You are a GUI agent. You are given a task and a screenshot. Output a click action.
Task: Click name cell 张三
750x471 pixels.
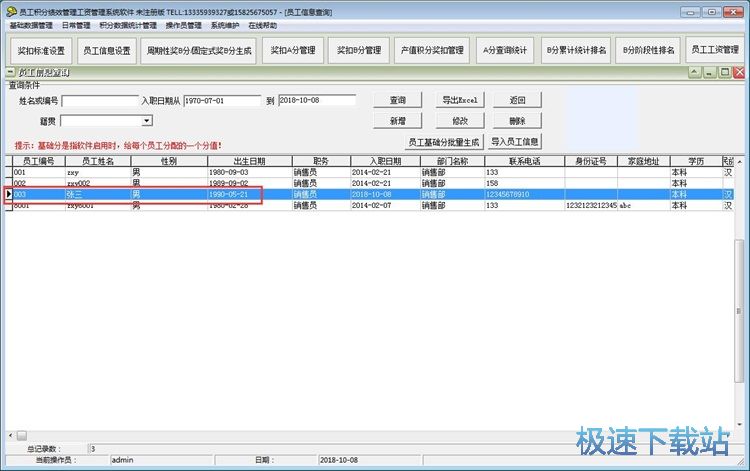coord(98,194)
